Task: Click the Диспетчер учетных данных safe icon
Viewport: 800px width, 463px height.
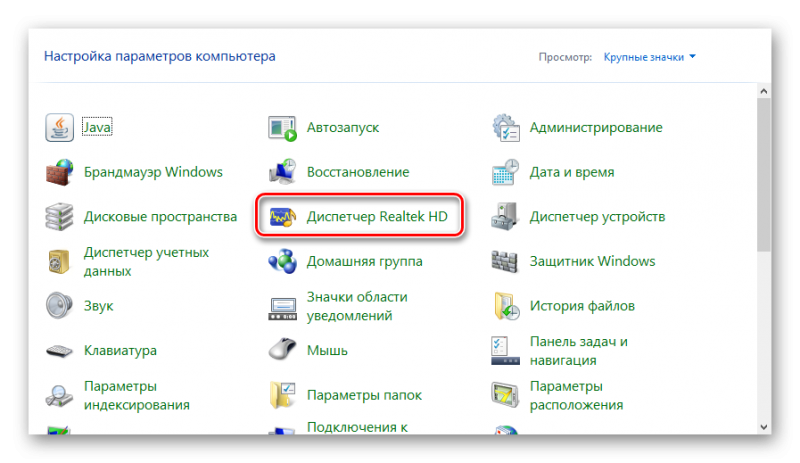Action: pyautogui.click(x=59, y=261)
